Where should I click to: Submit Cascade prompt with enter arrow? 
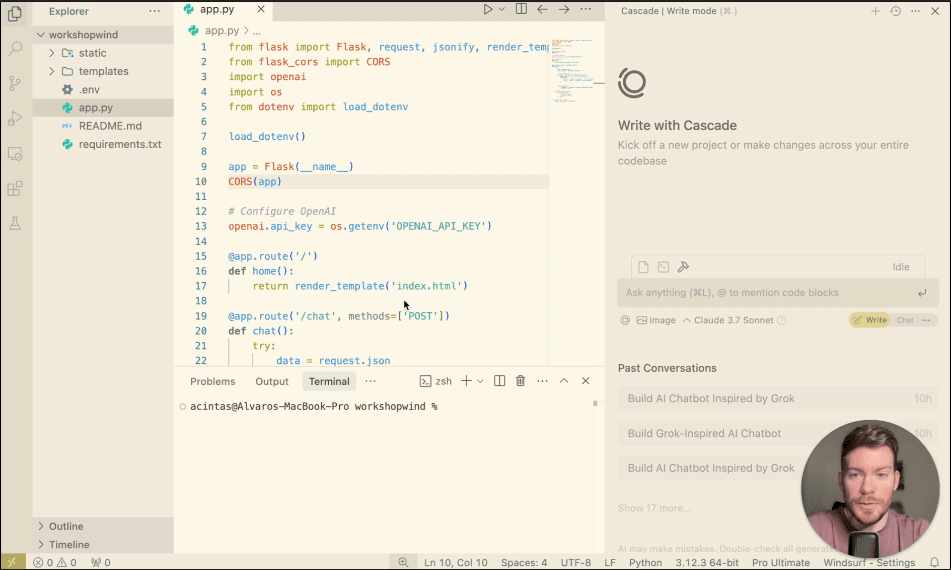(922, 293)
